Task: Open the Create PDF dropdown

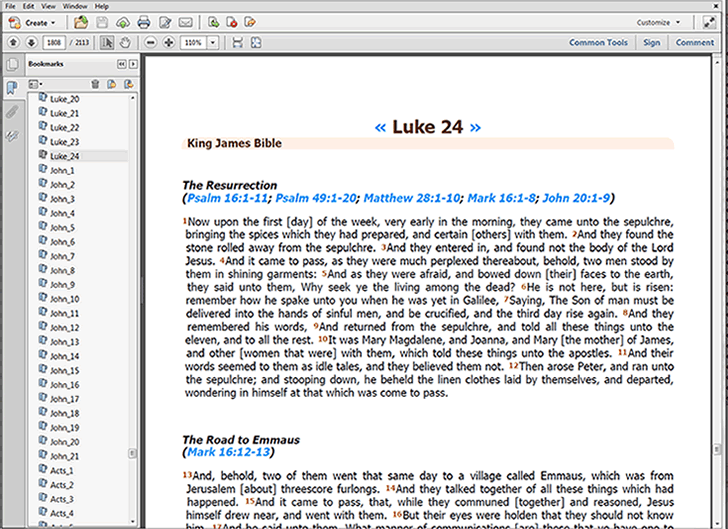Action: pos(32,22)
